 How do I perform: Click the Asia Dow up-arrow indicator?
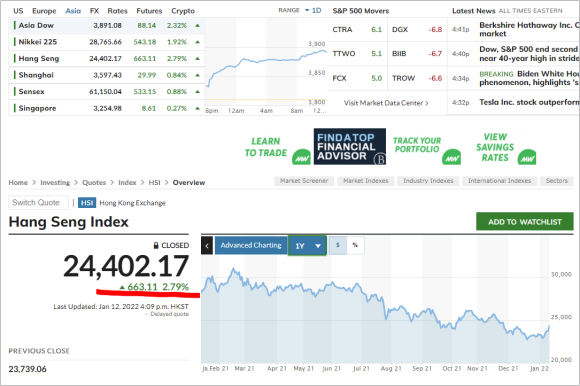[198, 26]
